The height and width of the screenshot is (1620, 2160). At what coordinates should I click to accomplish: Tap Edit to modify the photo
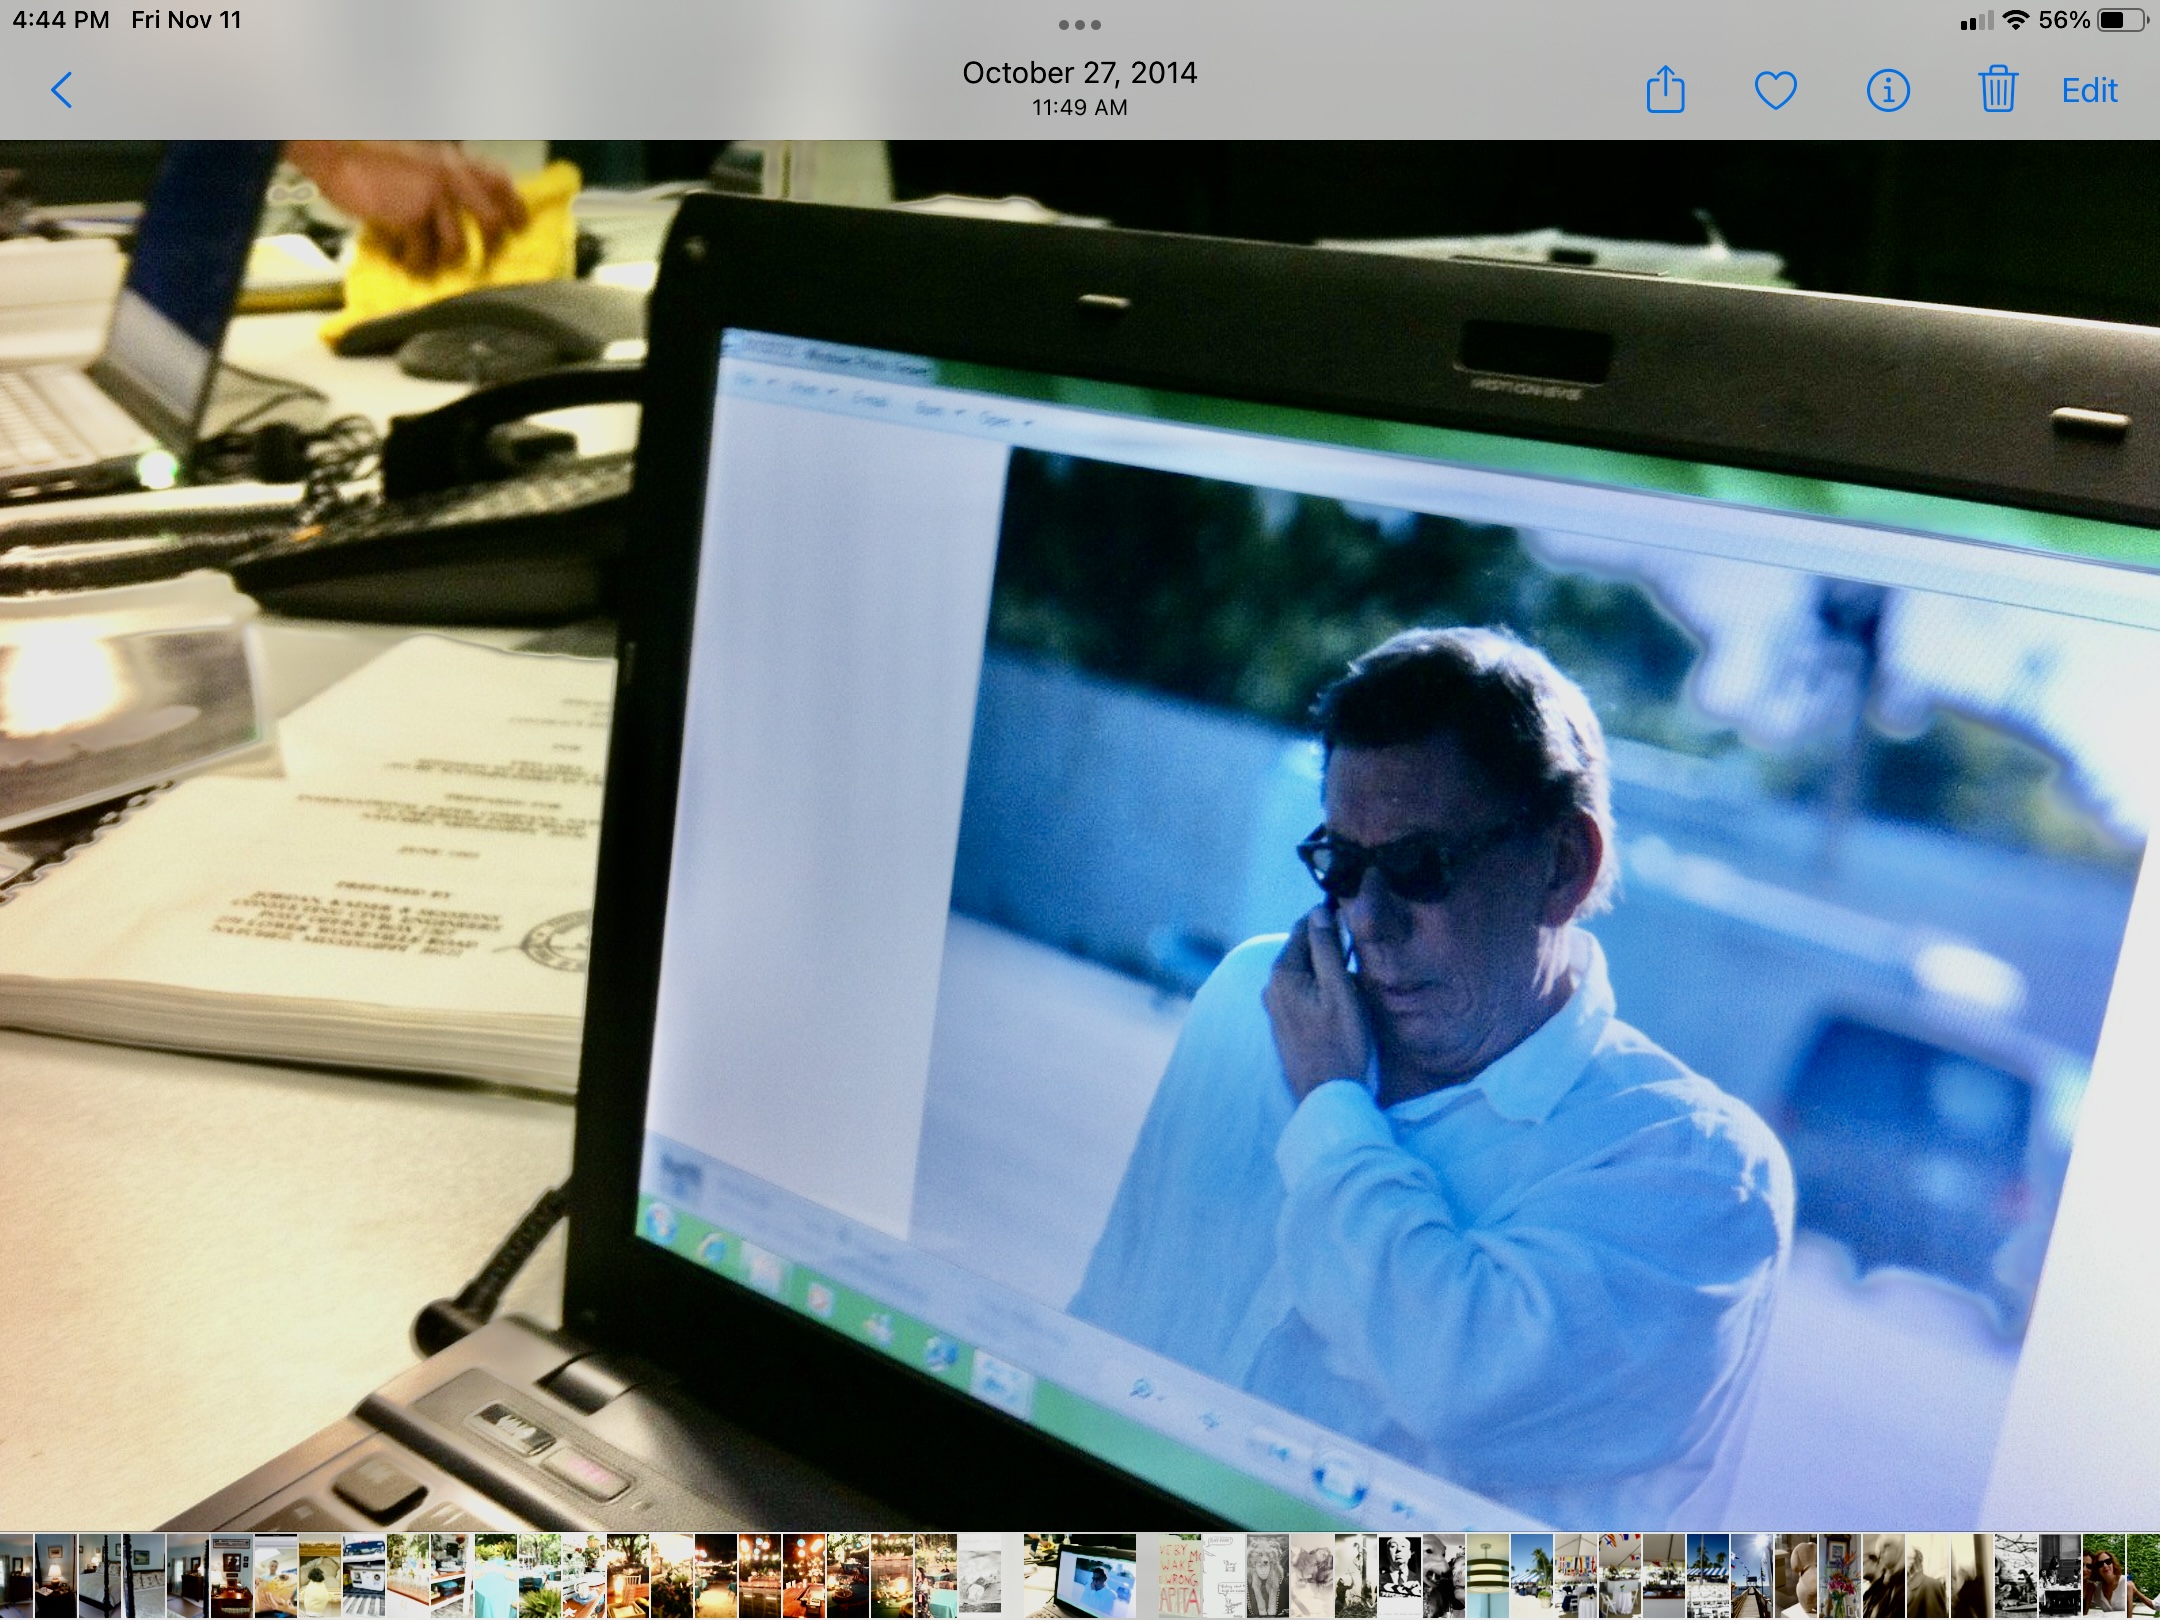2089,91
